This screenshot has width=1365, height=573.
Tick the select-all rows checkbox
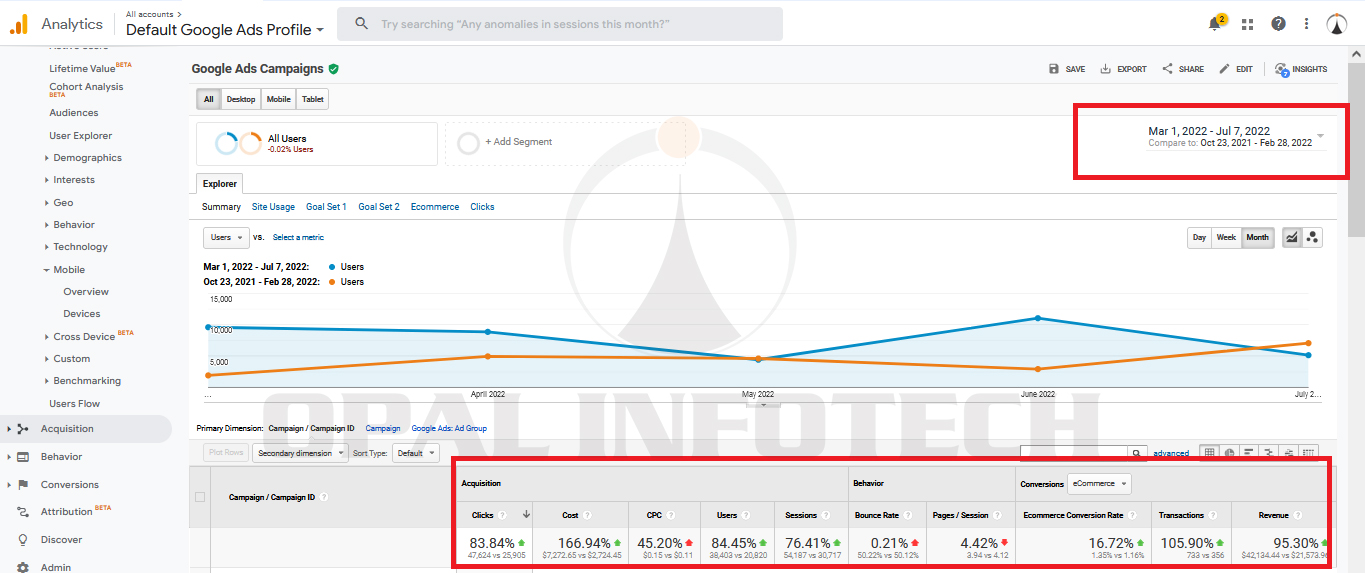200,497
